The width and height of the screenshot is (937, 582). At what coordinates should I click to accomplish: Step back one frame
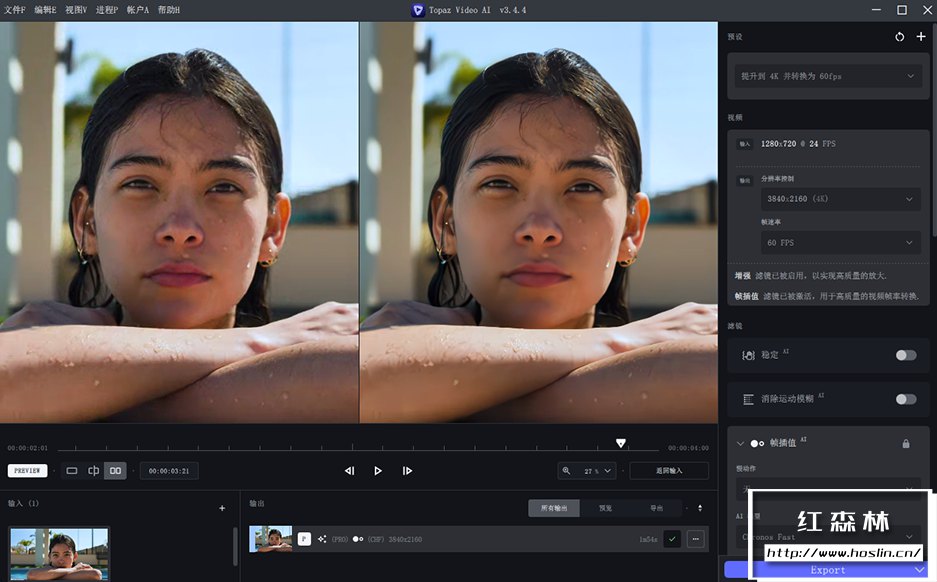350,471
